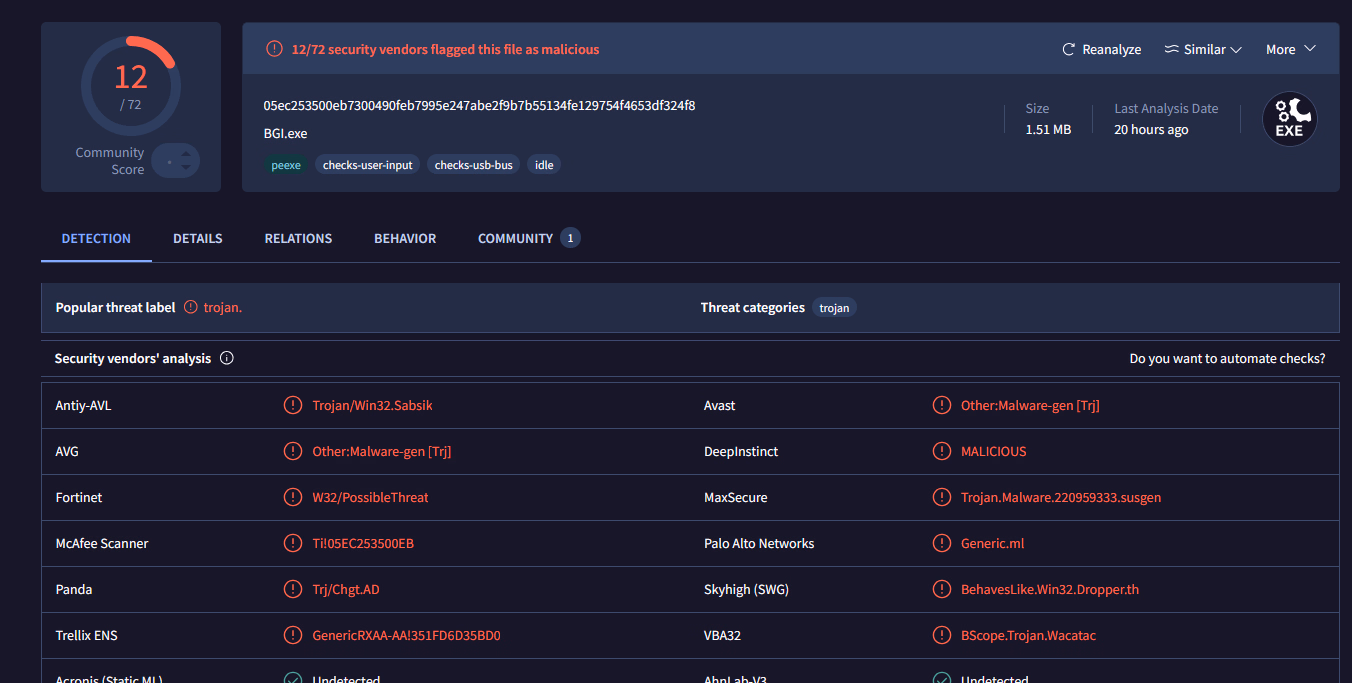
Task: Click the DeepInstinct MALICIOUS verdict
Action: pyautogui.click(x=993, y=451)
